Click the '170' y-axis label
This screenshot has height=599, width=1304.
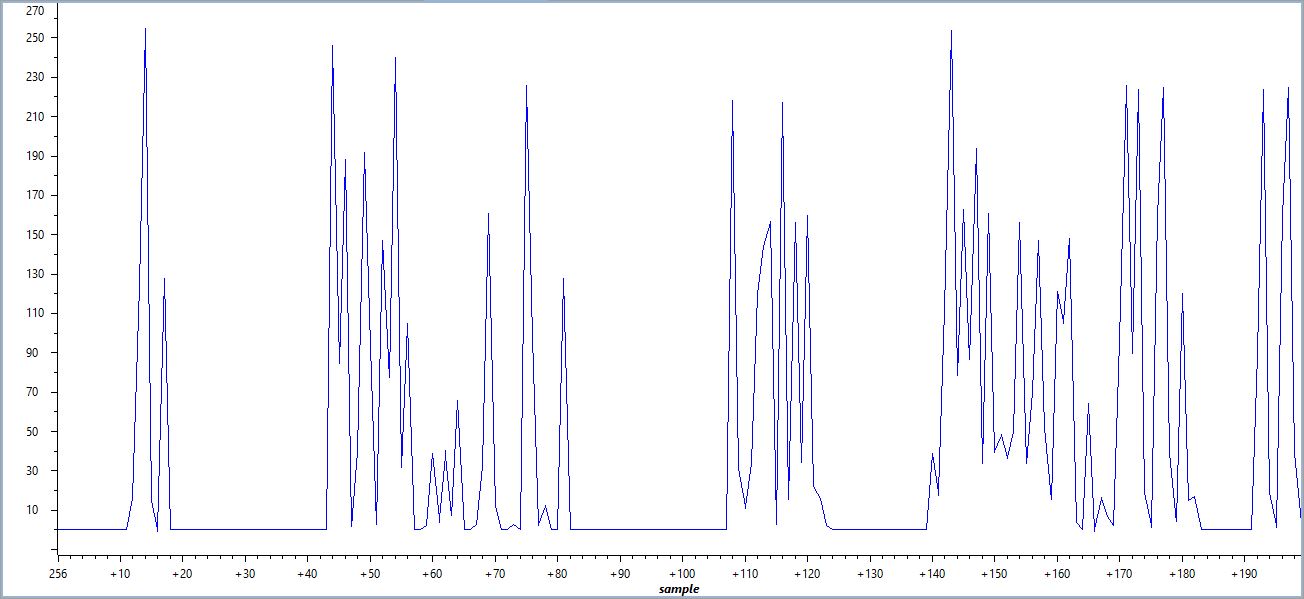pos(35,195)
